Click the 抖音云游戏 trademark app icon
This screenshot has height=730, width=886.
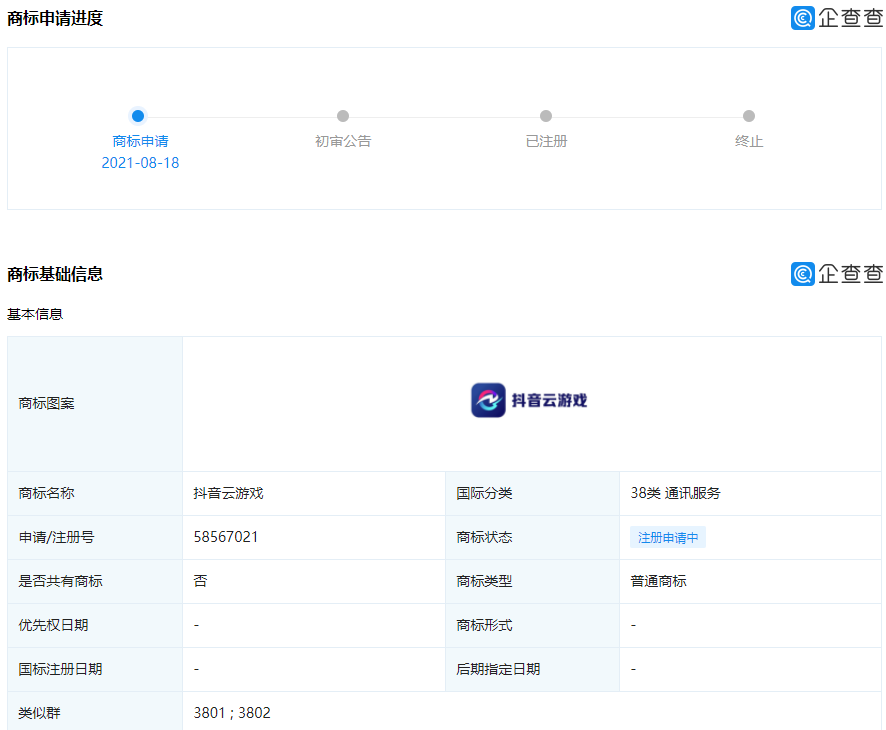pos(488,400)
